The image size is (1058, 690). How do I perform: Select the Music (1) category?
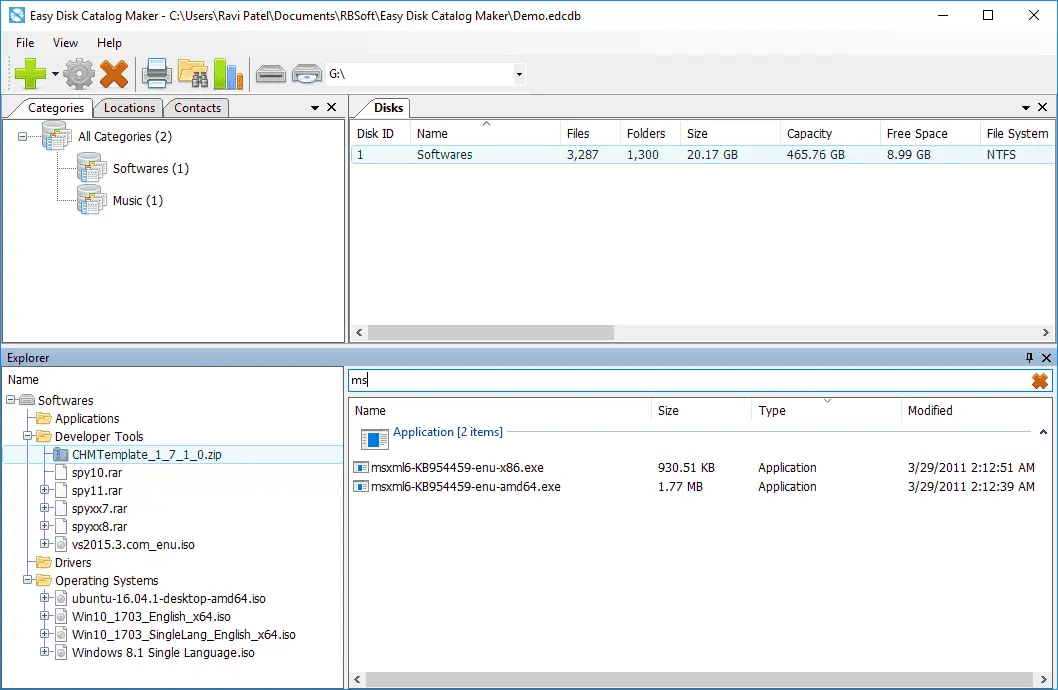coord(138,200)
